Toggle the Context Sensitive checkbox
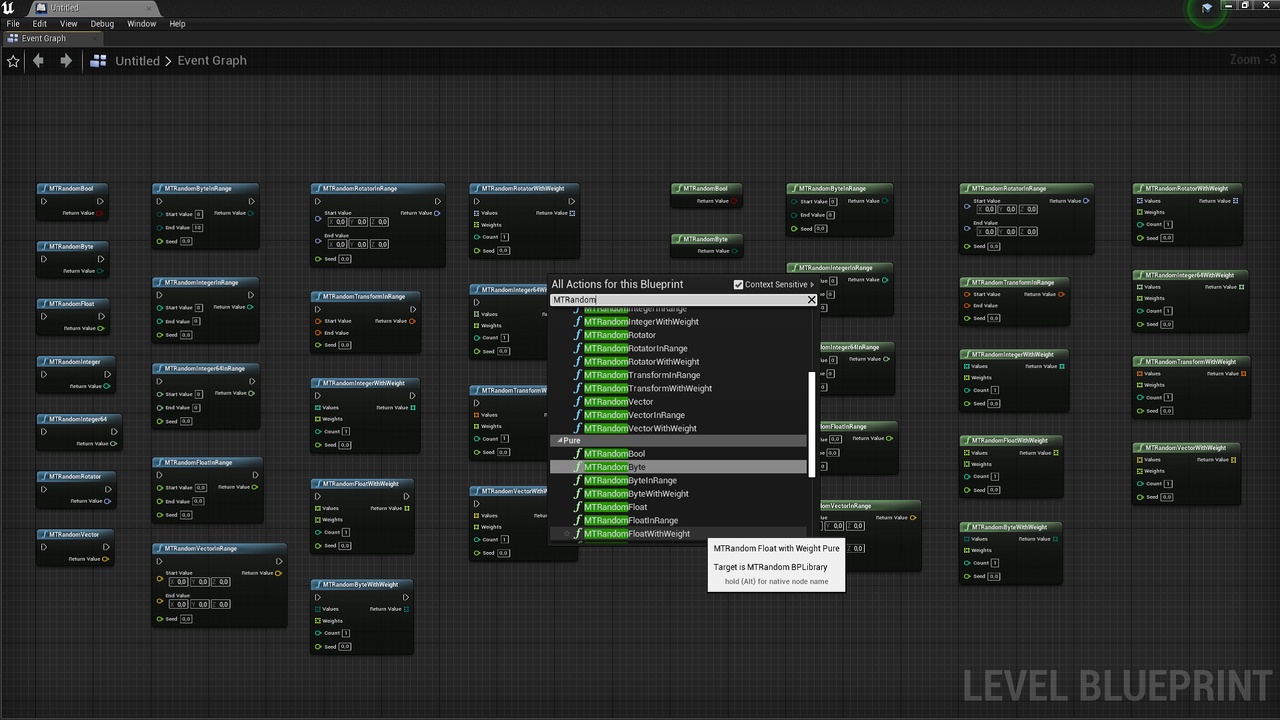 (739, 285)
